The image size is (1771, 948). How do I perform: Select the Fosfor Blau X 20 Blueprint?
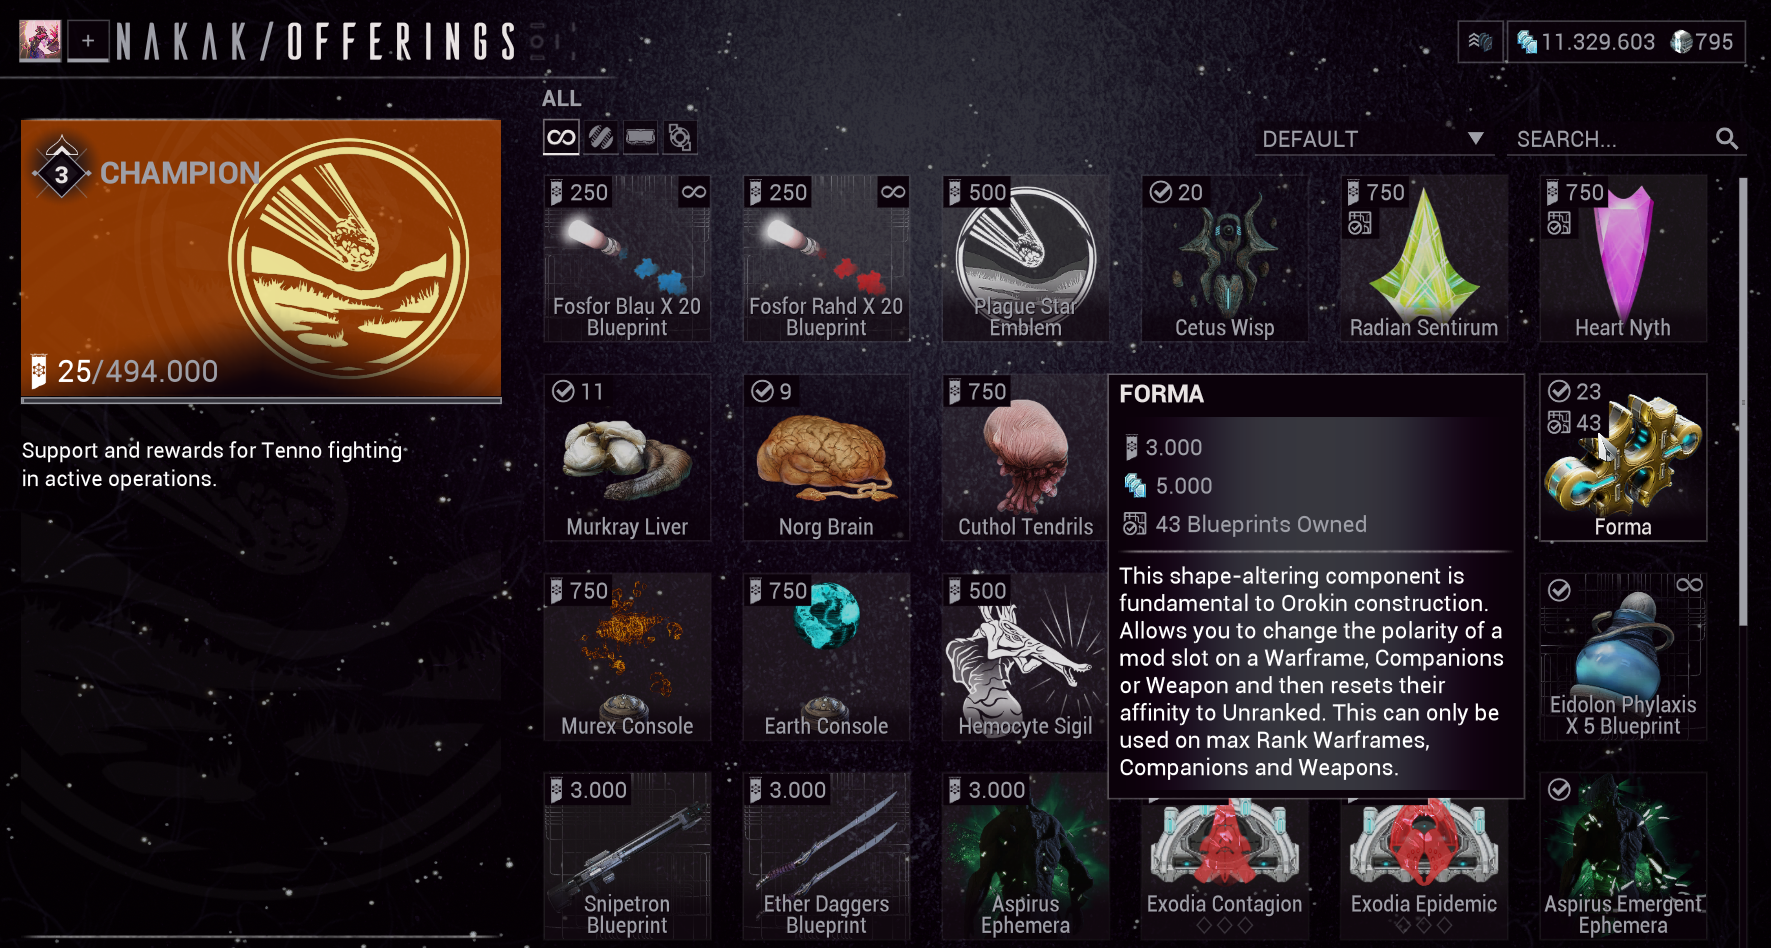pyautogui.click(x=627, y=259)
